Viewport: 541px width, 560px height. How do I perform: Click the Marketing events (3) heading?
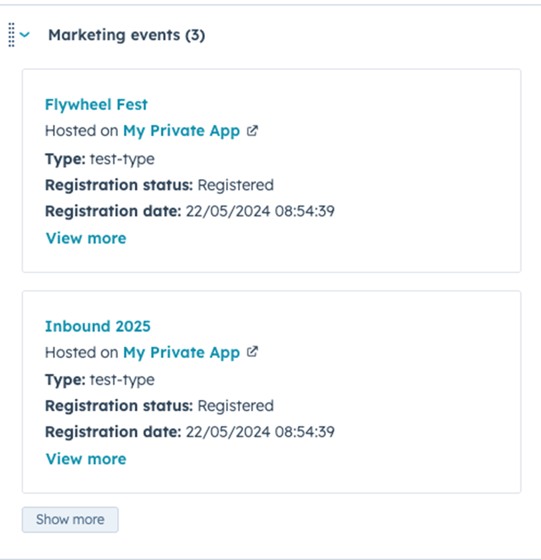coord(126,35)
